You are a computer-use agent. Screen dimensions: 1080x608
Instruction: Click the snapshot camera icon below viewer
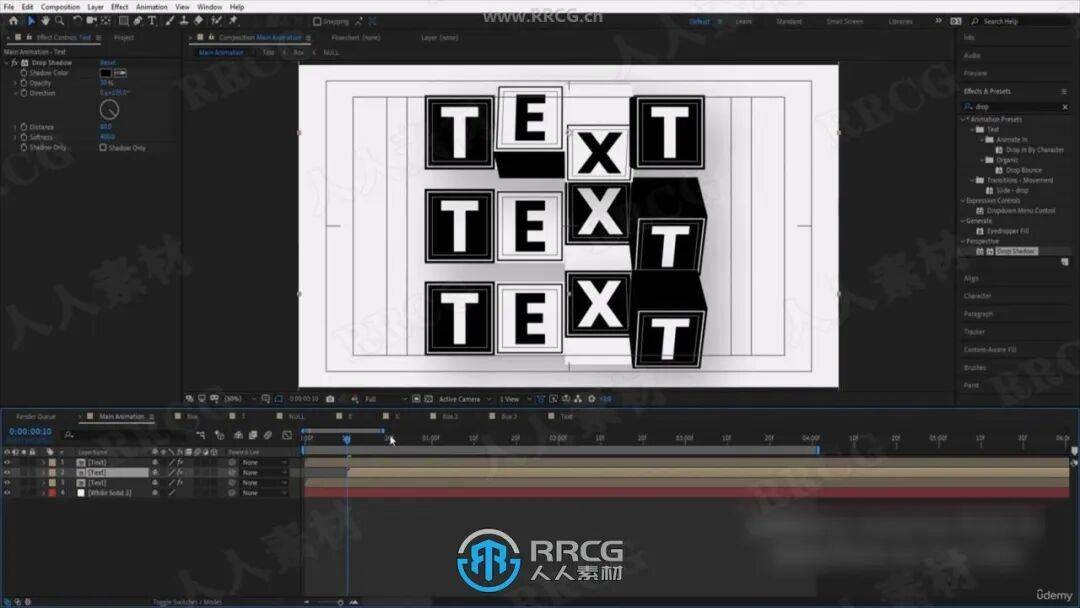(x=330, y=399)
